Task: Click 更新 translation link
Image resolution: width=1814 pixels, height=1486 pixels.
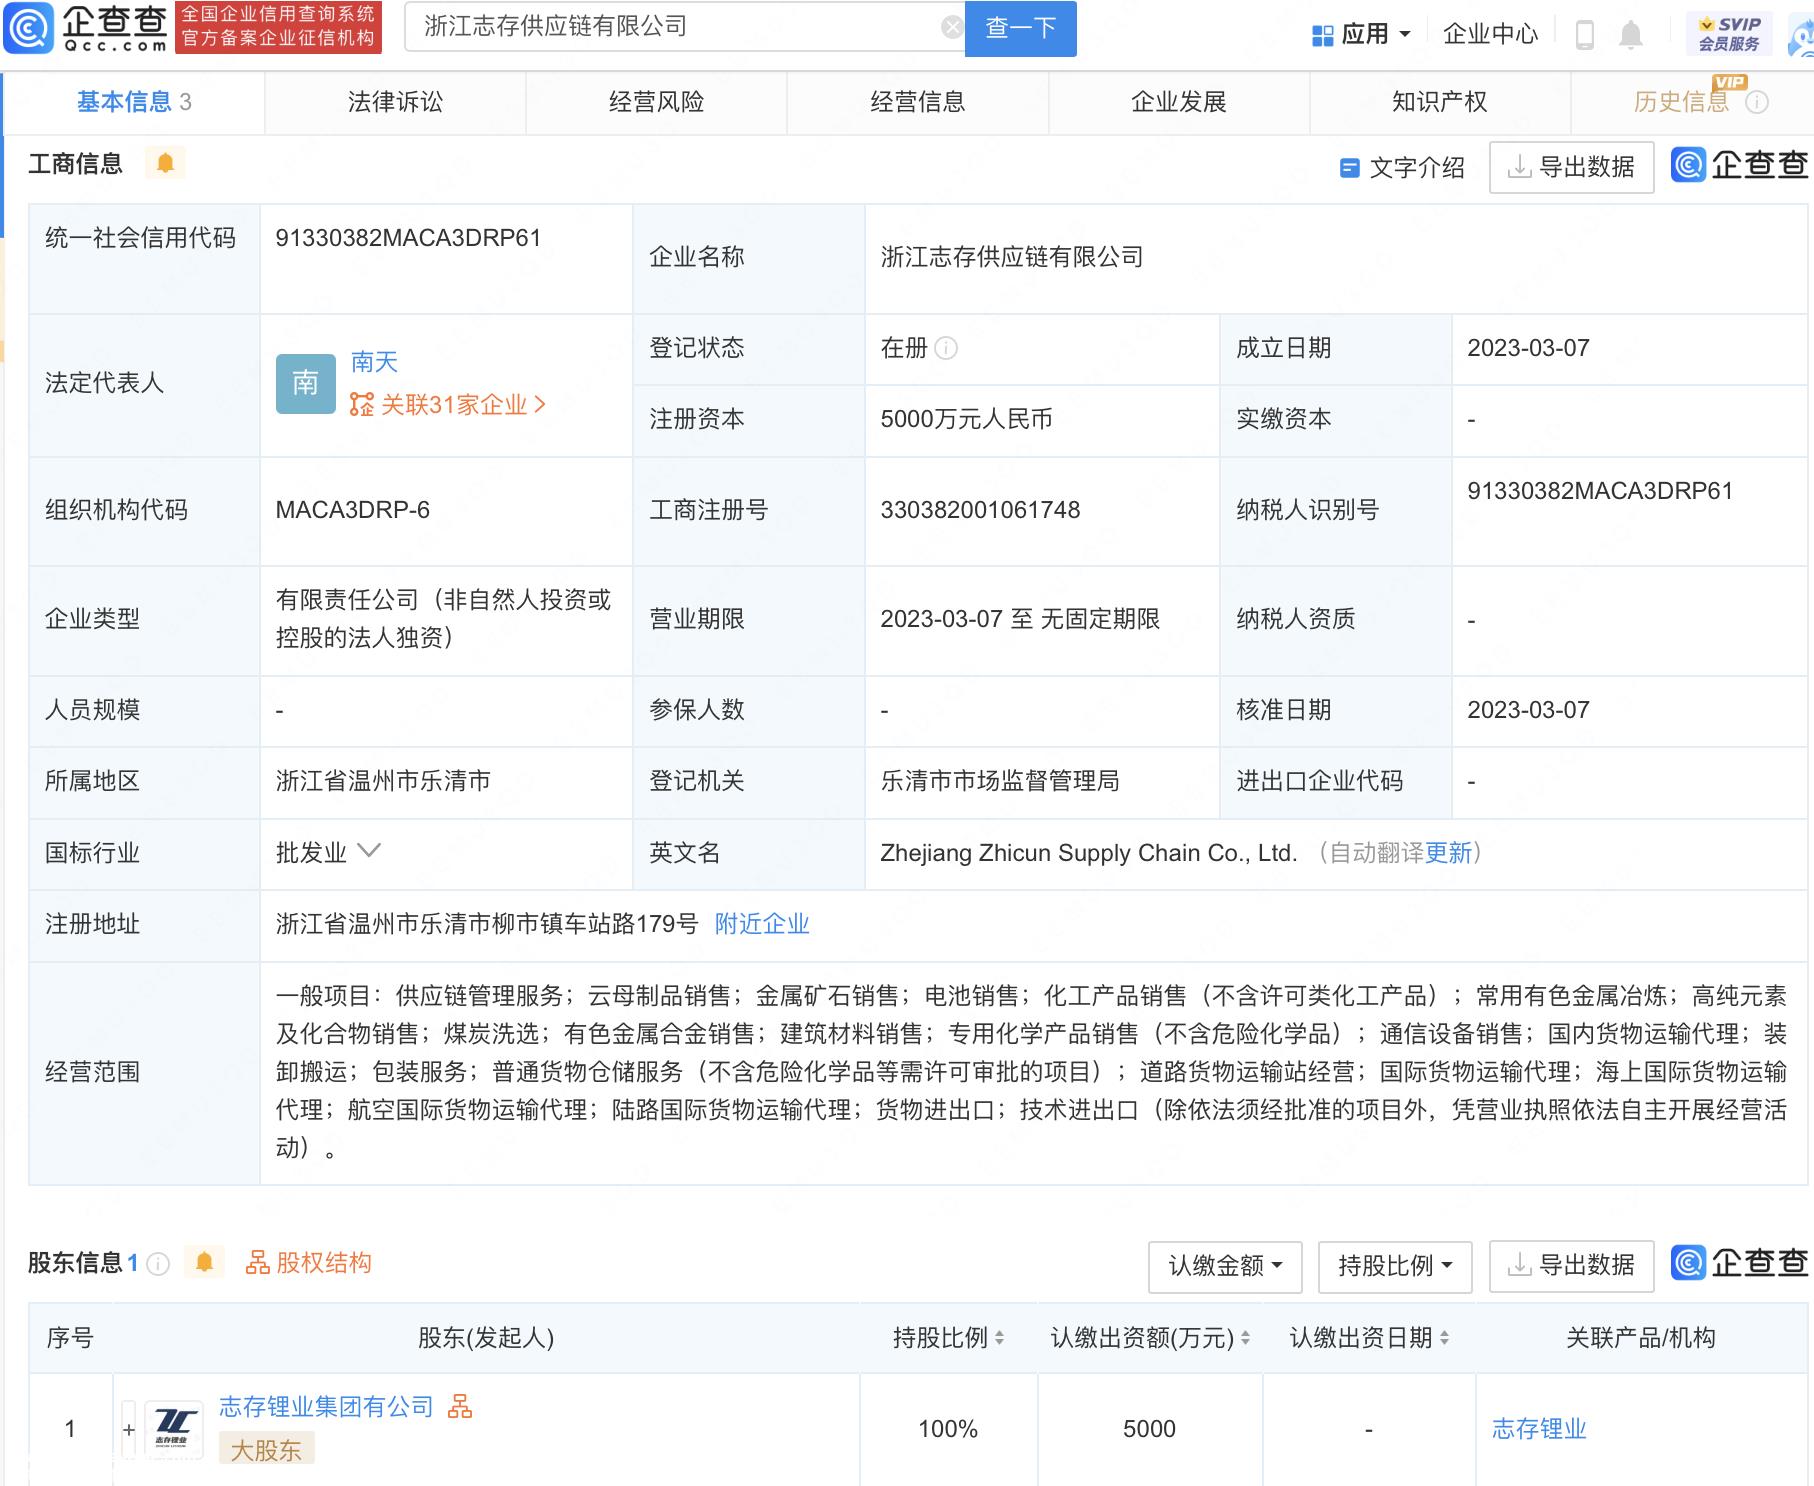Action: tap(1448, 853)
